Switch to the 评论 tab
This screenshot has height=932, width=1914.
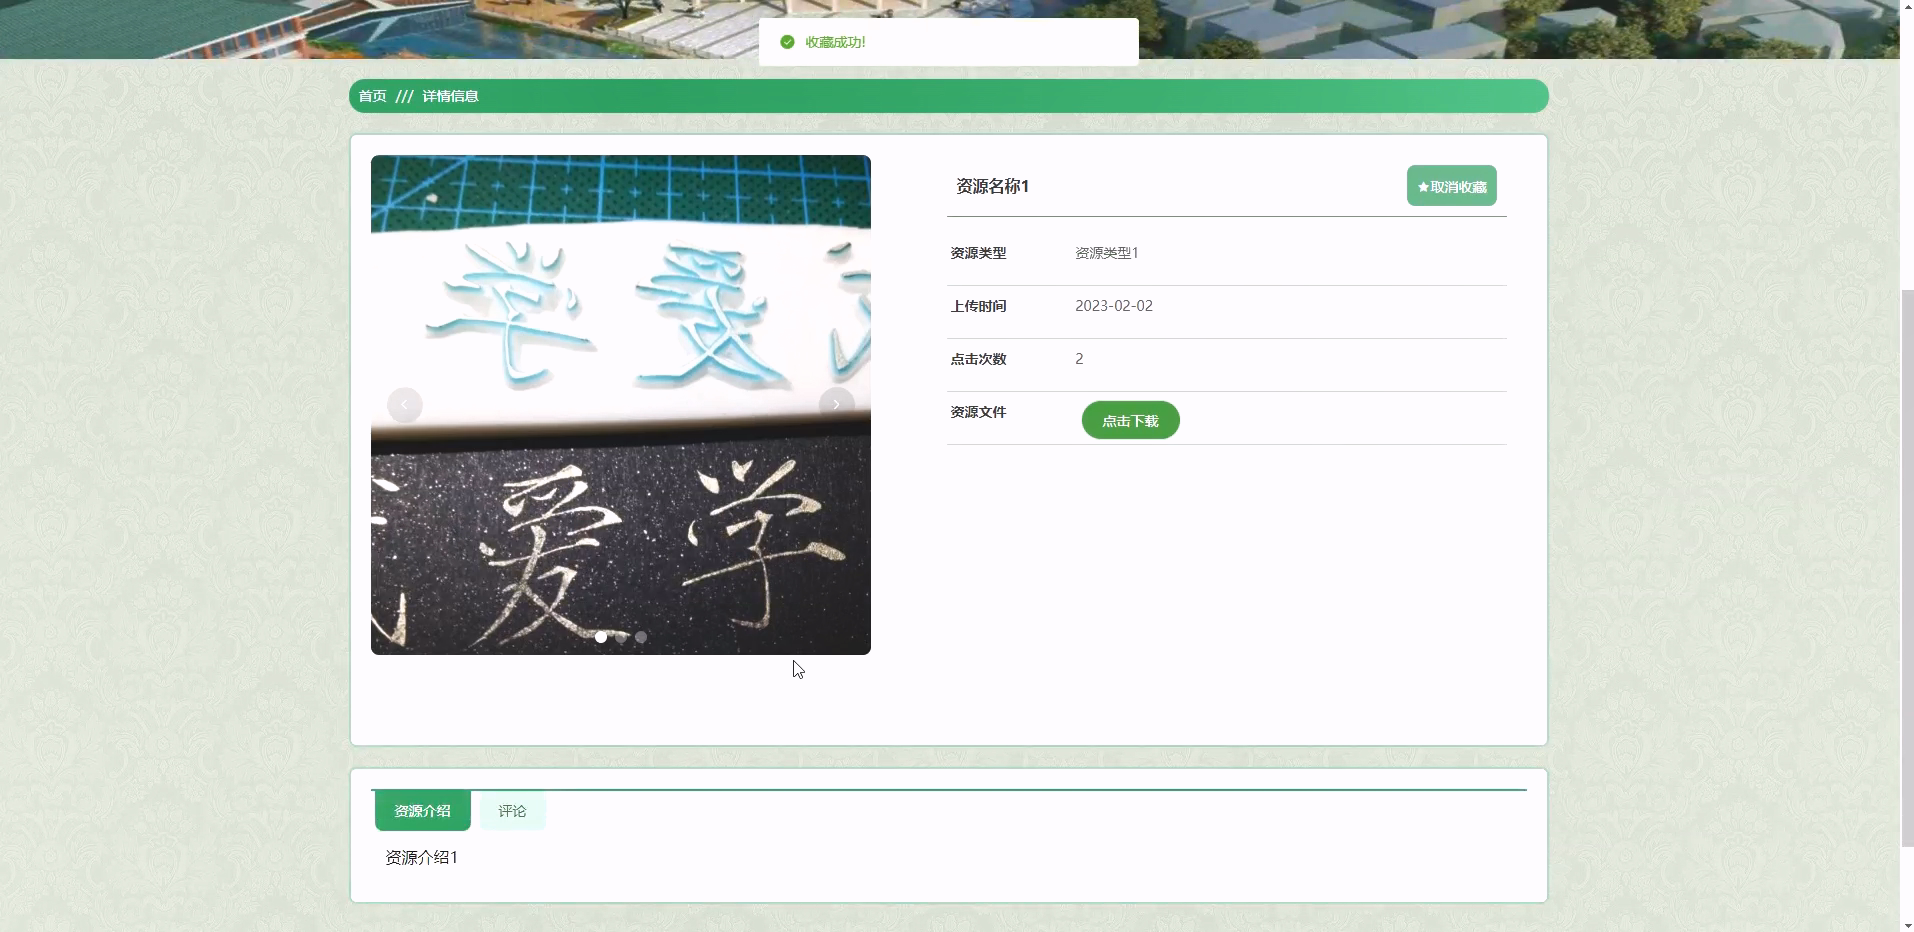[x=511, y=810]
